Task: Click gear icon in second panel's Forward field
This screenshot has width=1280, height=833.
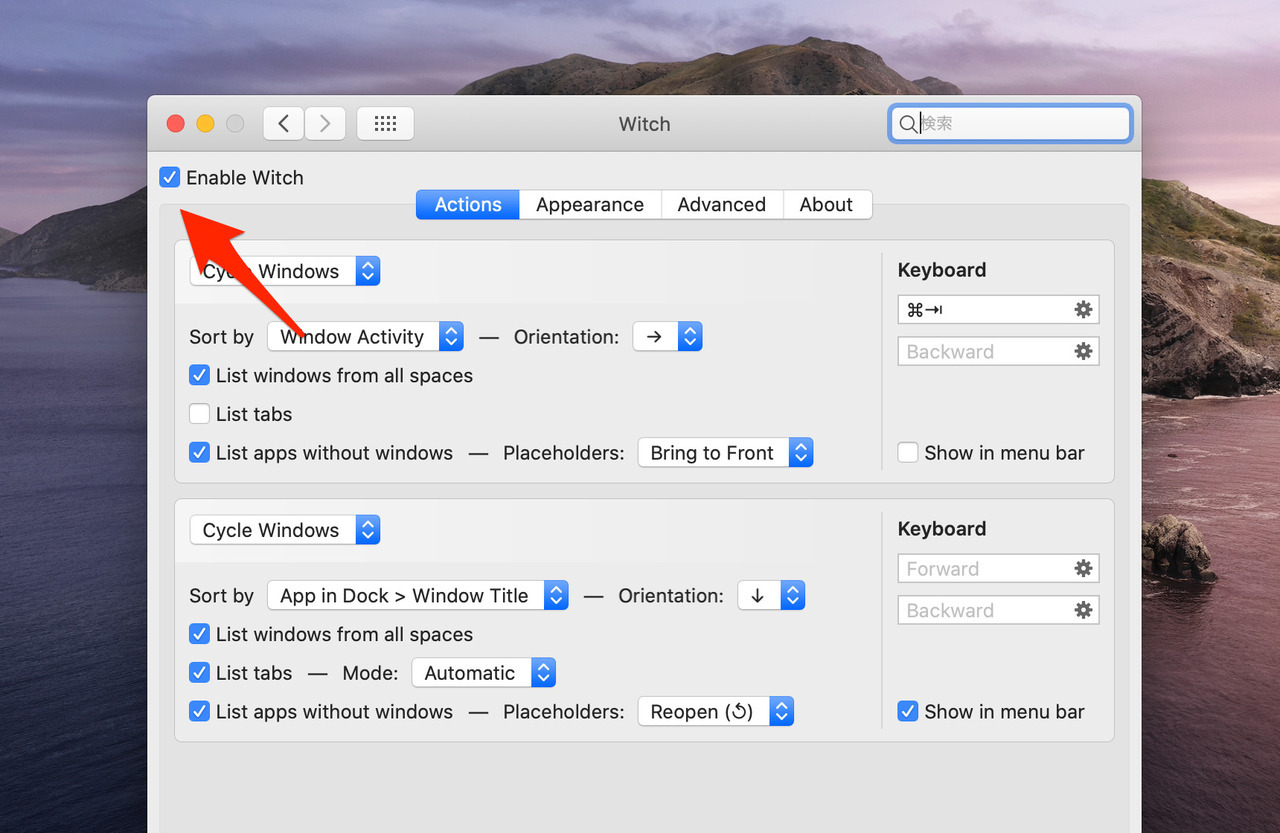Action: (x=1083, y=569)
